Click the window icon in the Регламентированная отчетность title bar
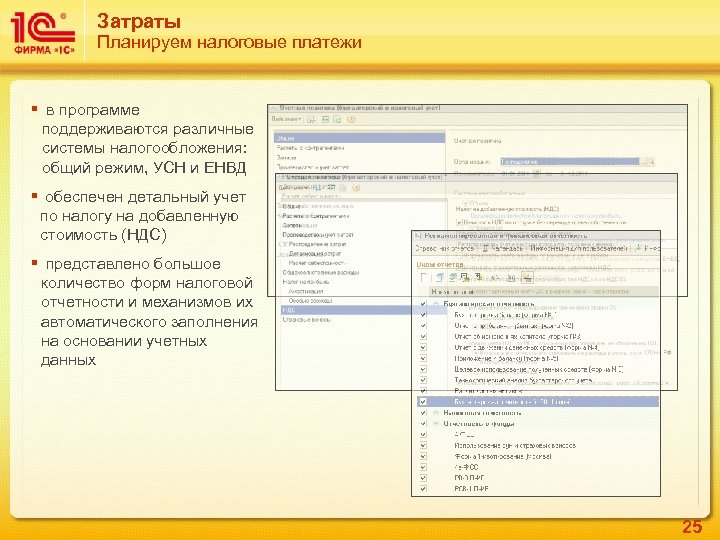 coord(418,236)
